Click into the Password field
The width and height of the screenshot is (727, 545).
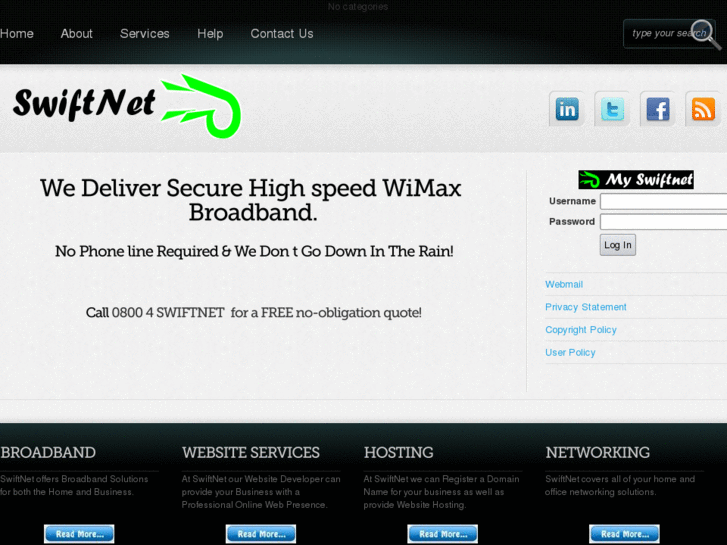(663, 222)
